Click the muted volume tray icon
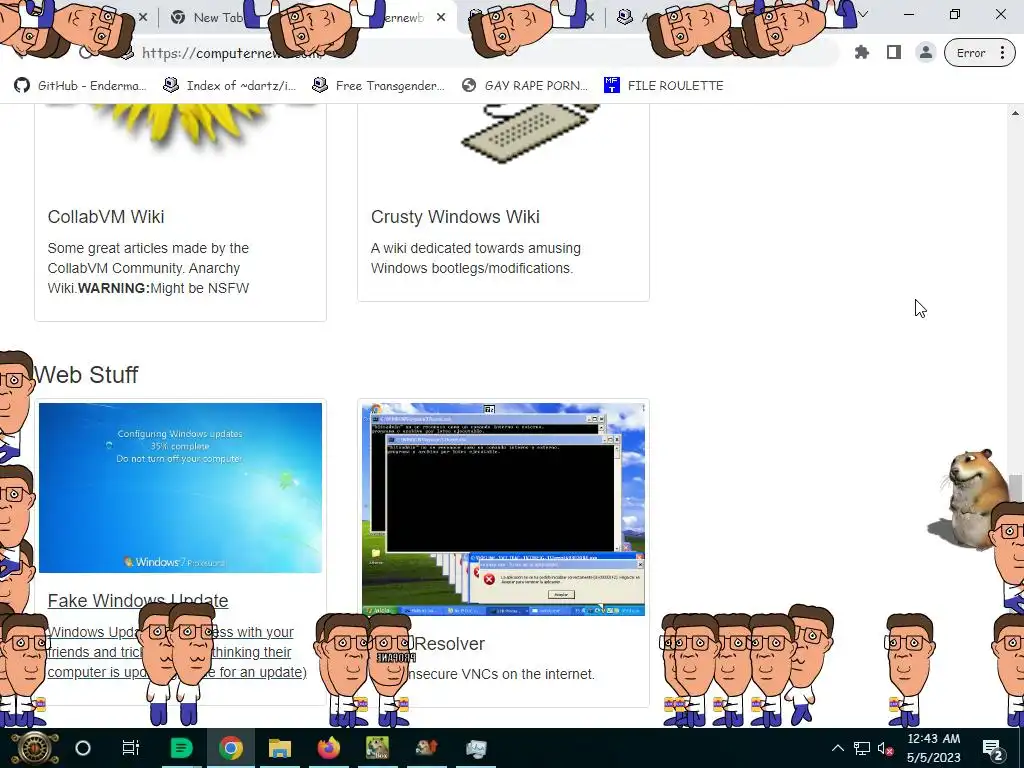This screenshot has height=768, width=1024. point(886,748)
